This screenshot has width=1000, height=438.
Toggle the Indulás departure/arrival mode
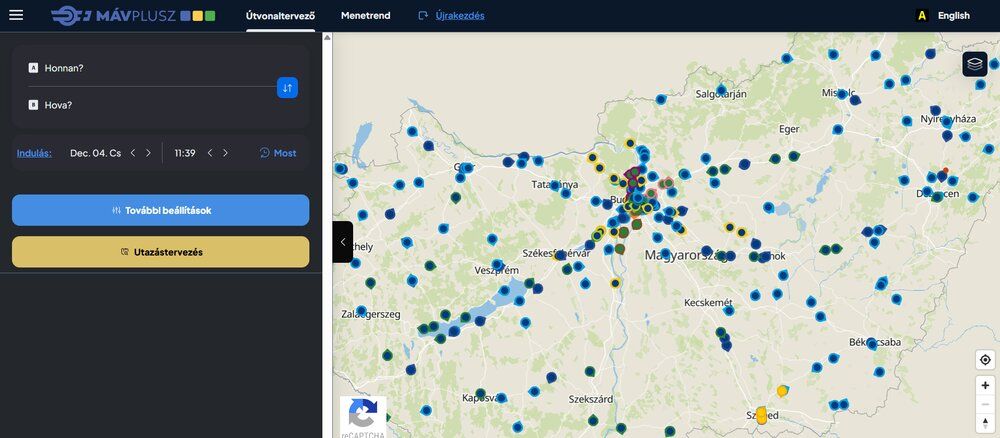click(x=34, y=153)
